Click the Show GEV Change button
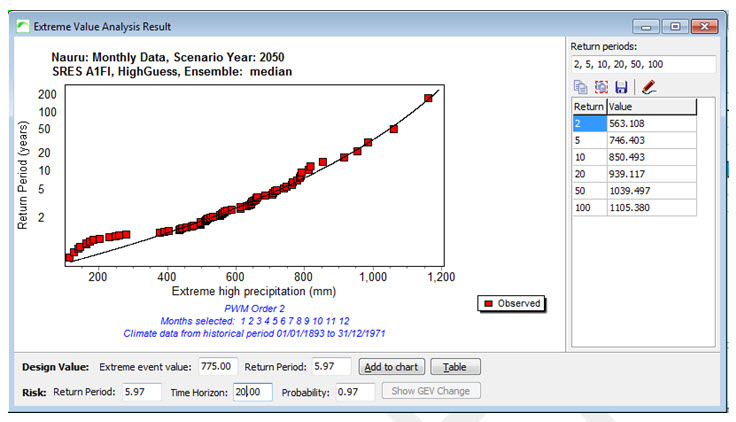736x422 pixels. pyautogui.click(x=431, y=391)
